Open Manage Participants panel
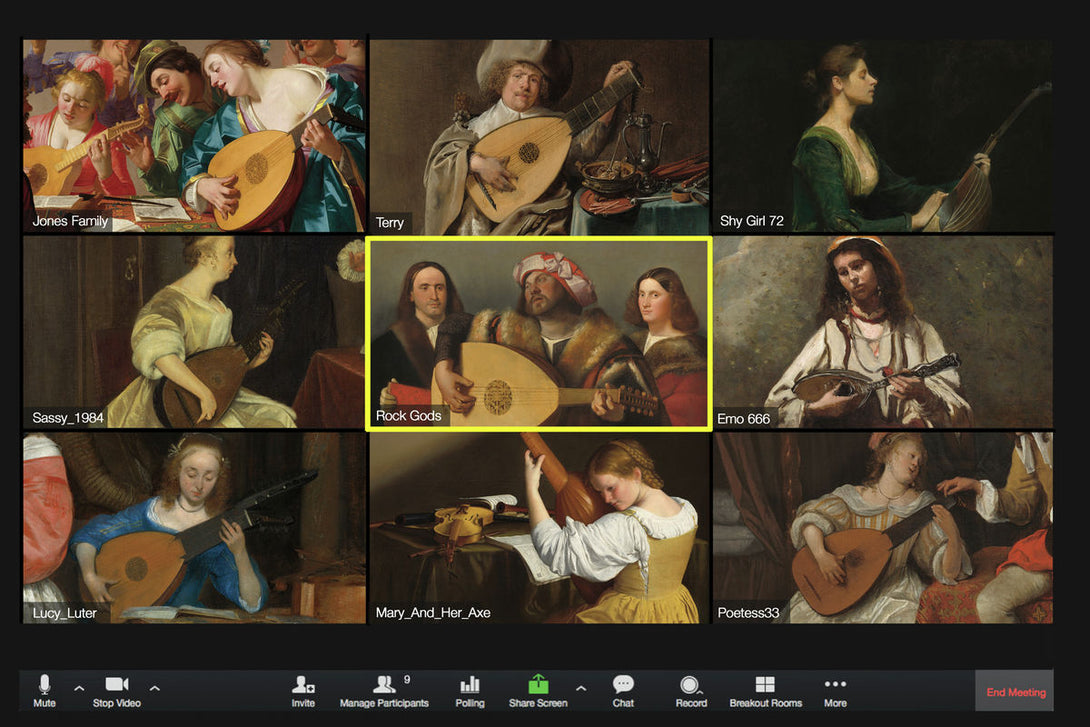Viewport: 1090px width, 727px height. [384, 690]
